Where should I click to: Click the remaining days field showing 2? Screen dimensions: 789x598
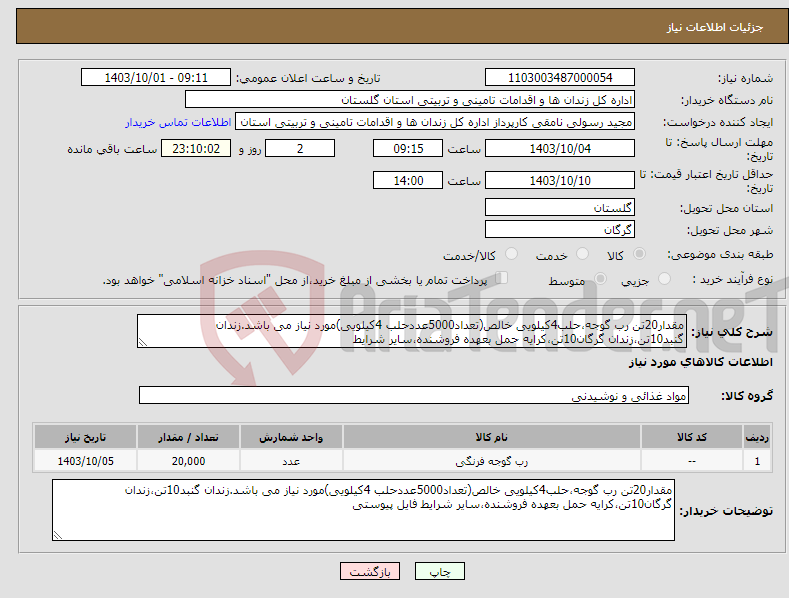(300, 148)
